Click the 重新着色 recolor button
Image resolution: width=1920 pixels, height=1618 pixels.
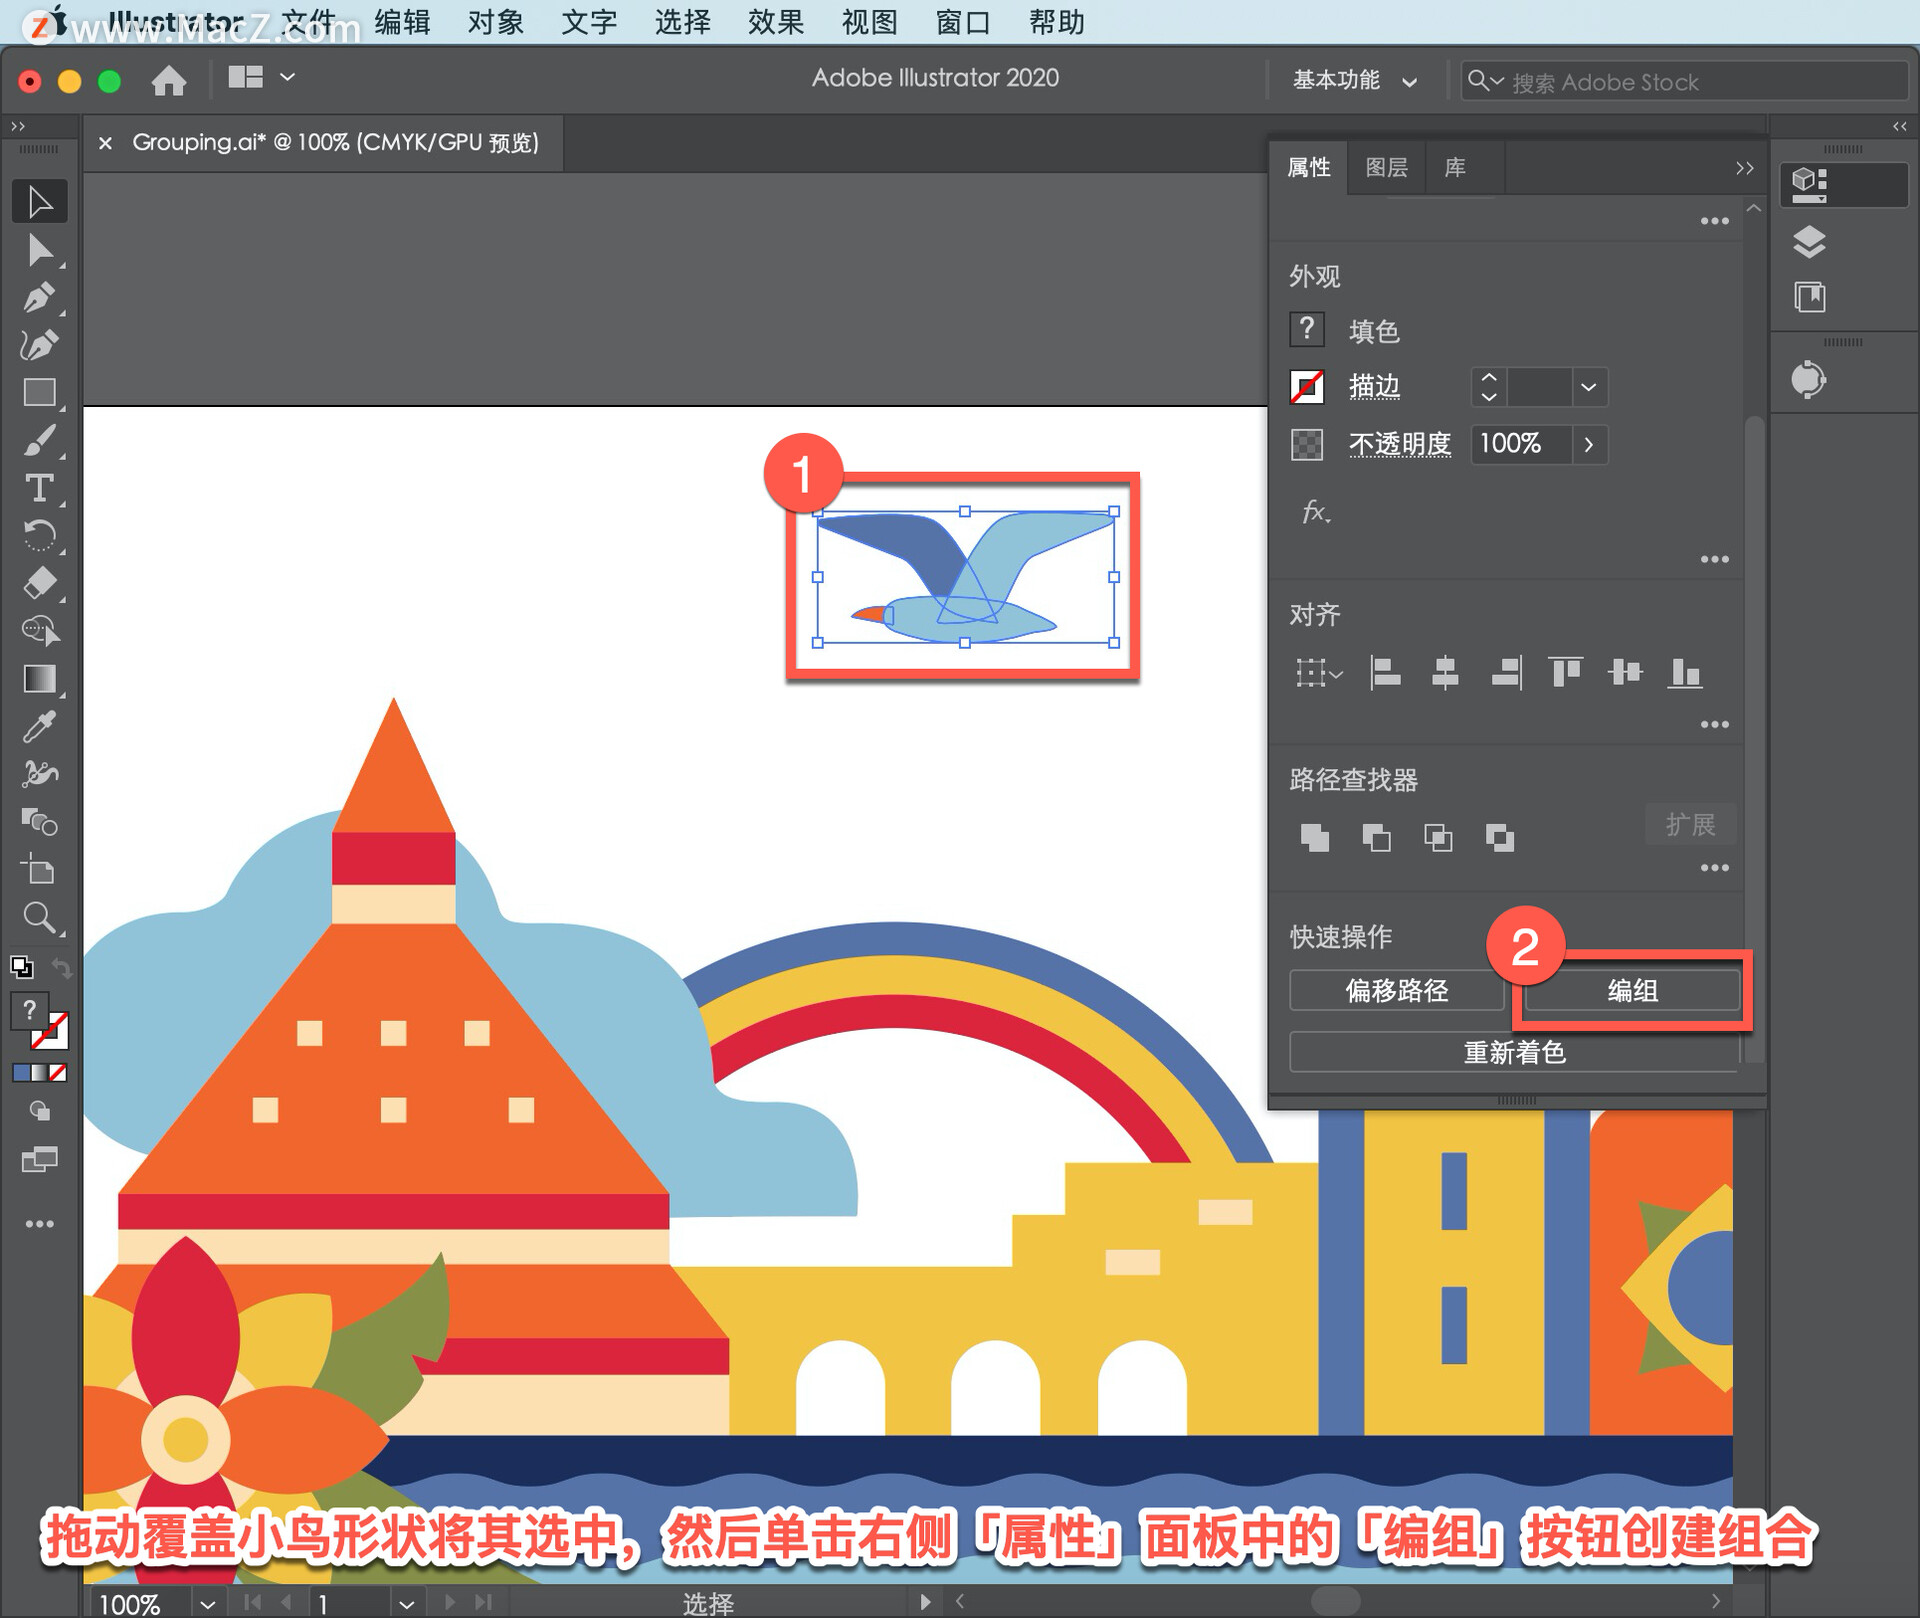pyautogui.click(x=1514, y=1053)
